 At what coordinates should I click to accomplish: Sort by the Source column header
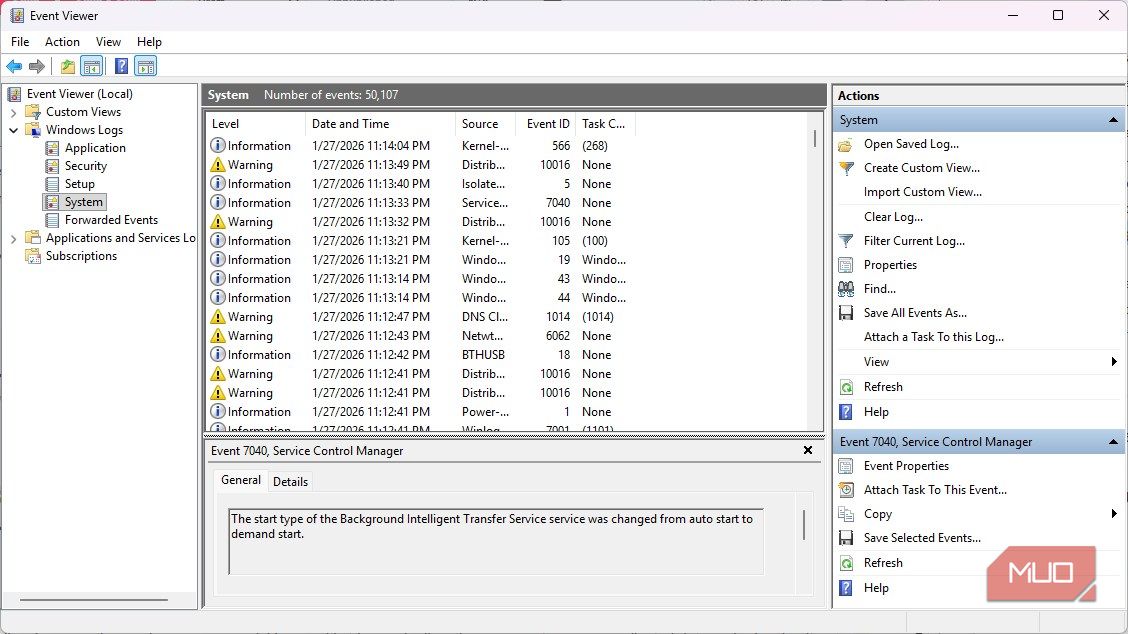click(486, 124)
